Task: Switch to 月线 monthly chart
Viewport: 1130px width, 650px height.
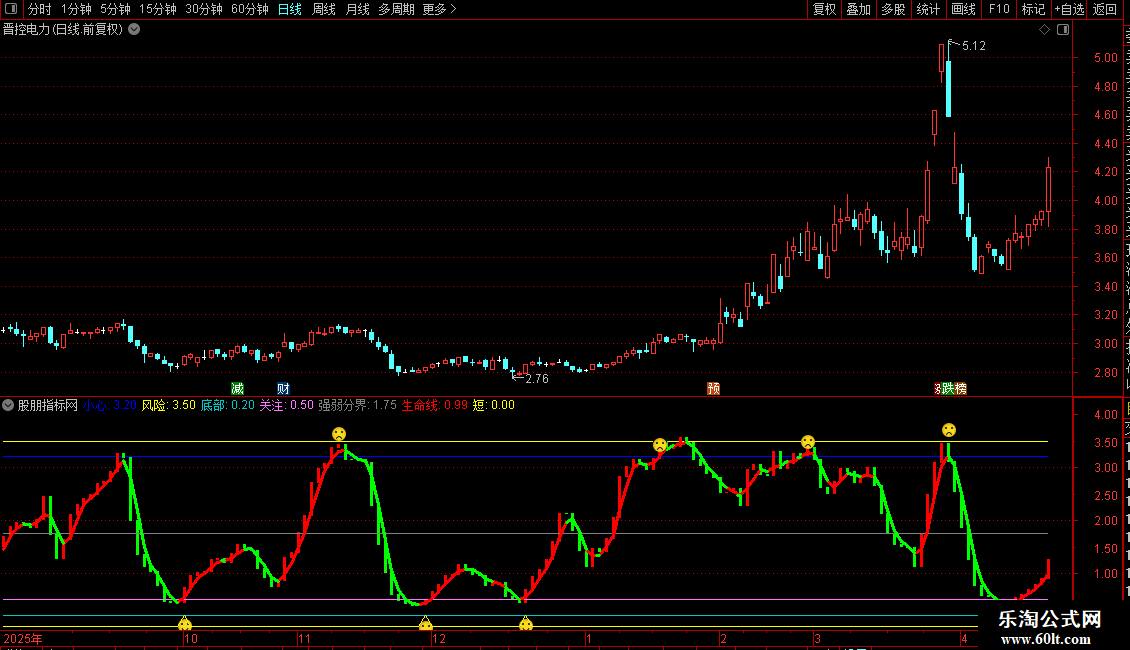Action: click(x=357, y=9)
